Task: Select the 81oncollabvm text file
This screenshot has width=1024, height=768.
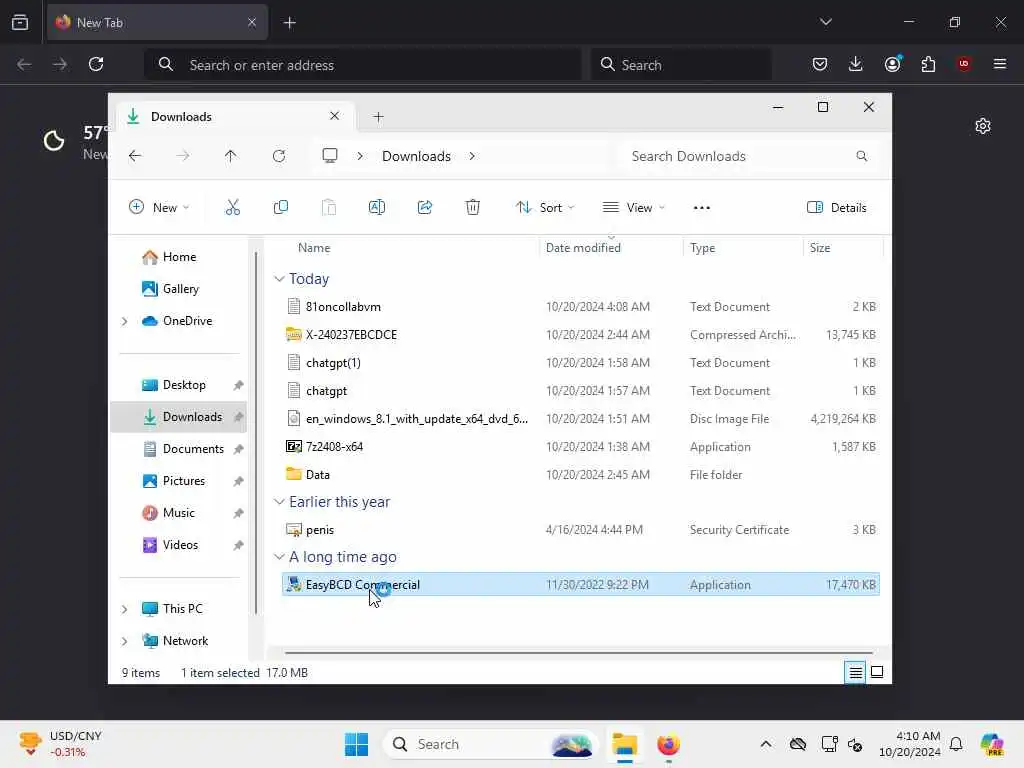Action: 580,307
